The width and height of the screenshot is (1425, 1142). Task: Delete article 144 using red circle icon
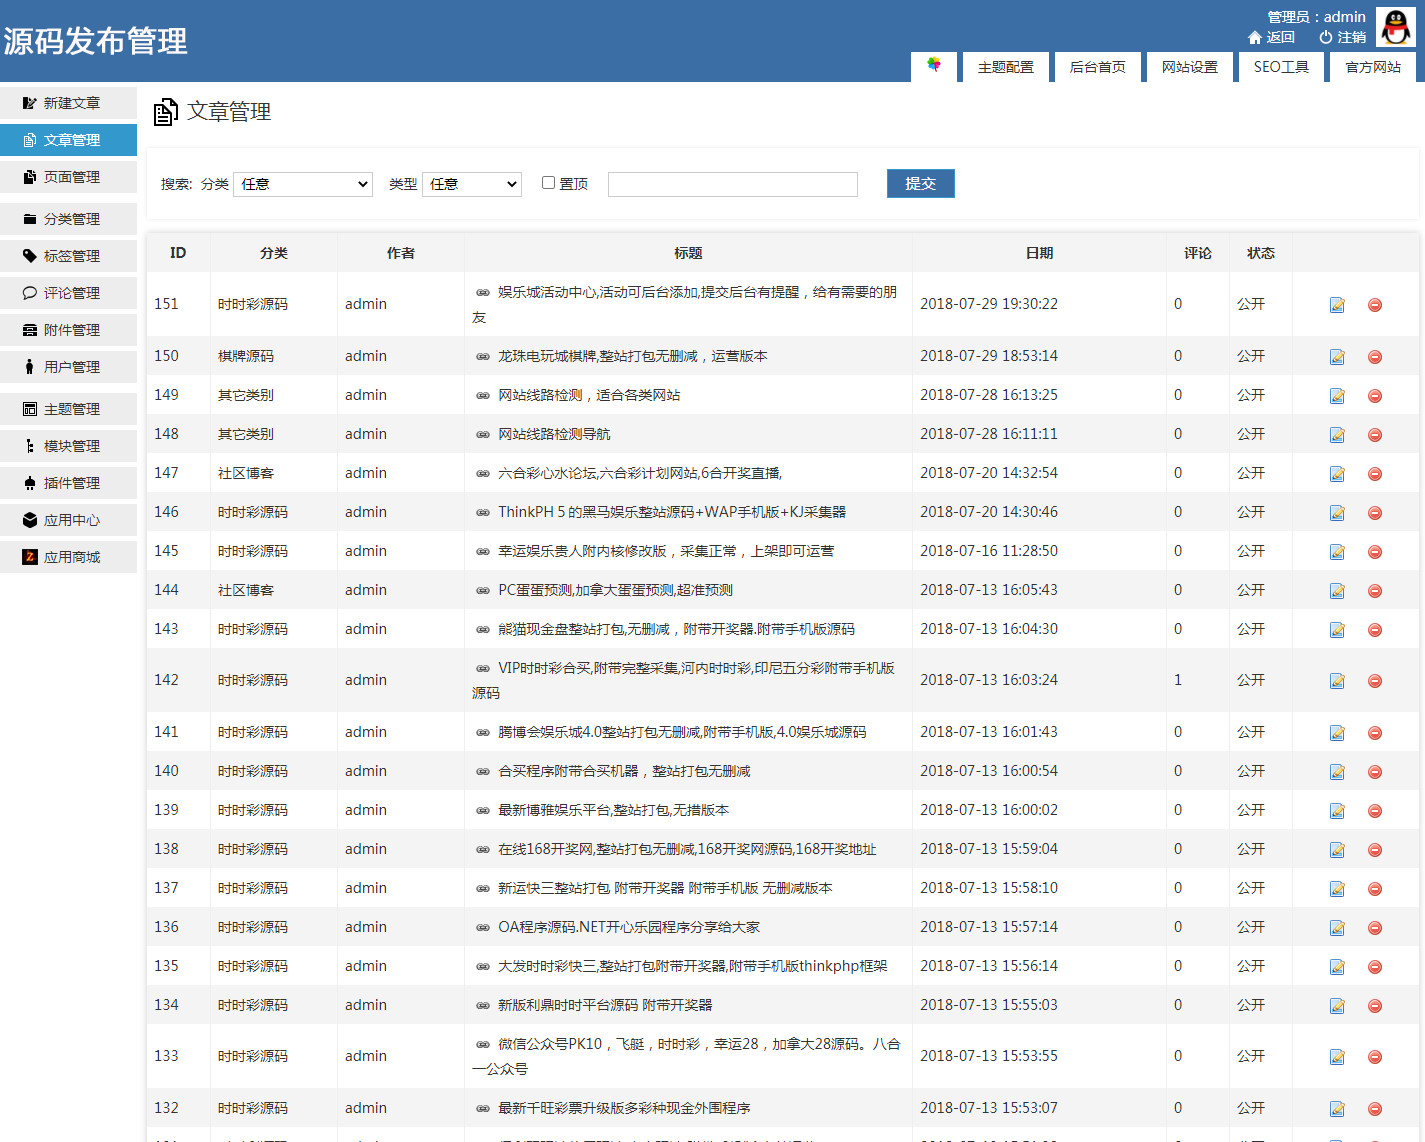1375,591
